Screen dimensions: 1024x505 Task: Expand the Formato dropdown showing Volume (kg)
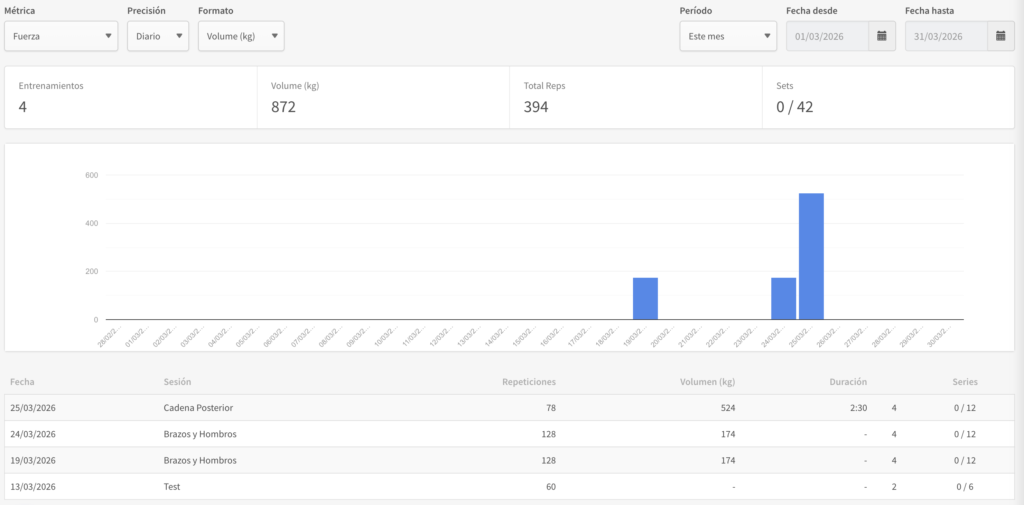[241, 36]
